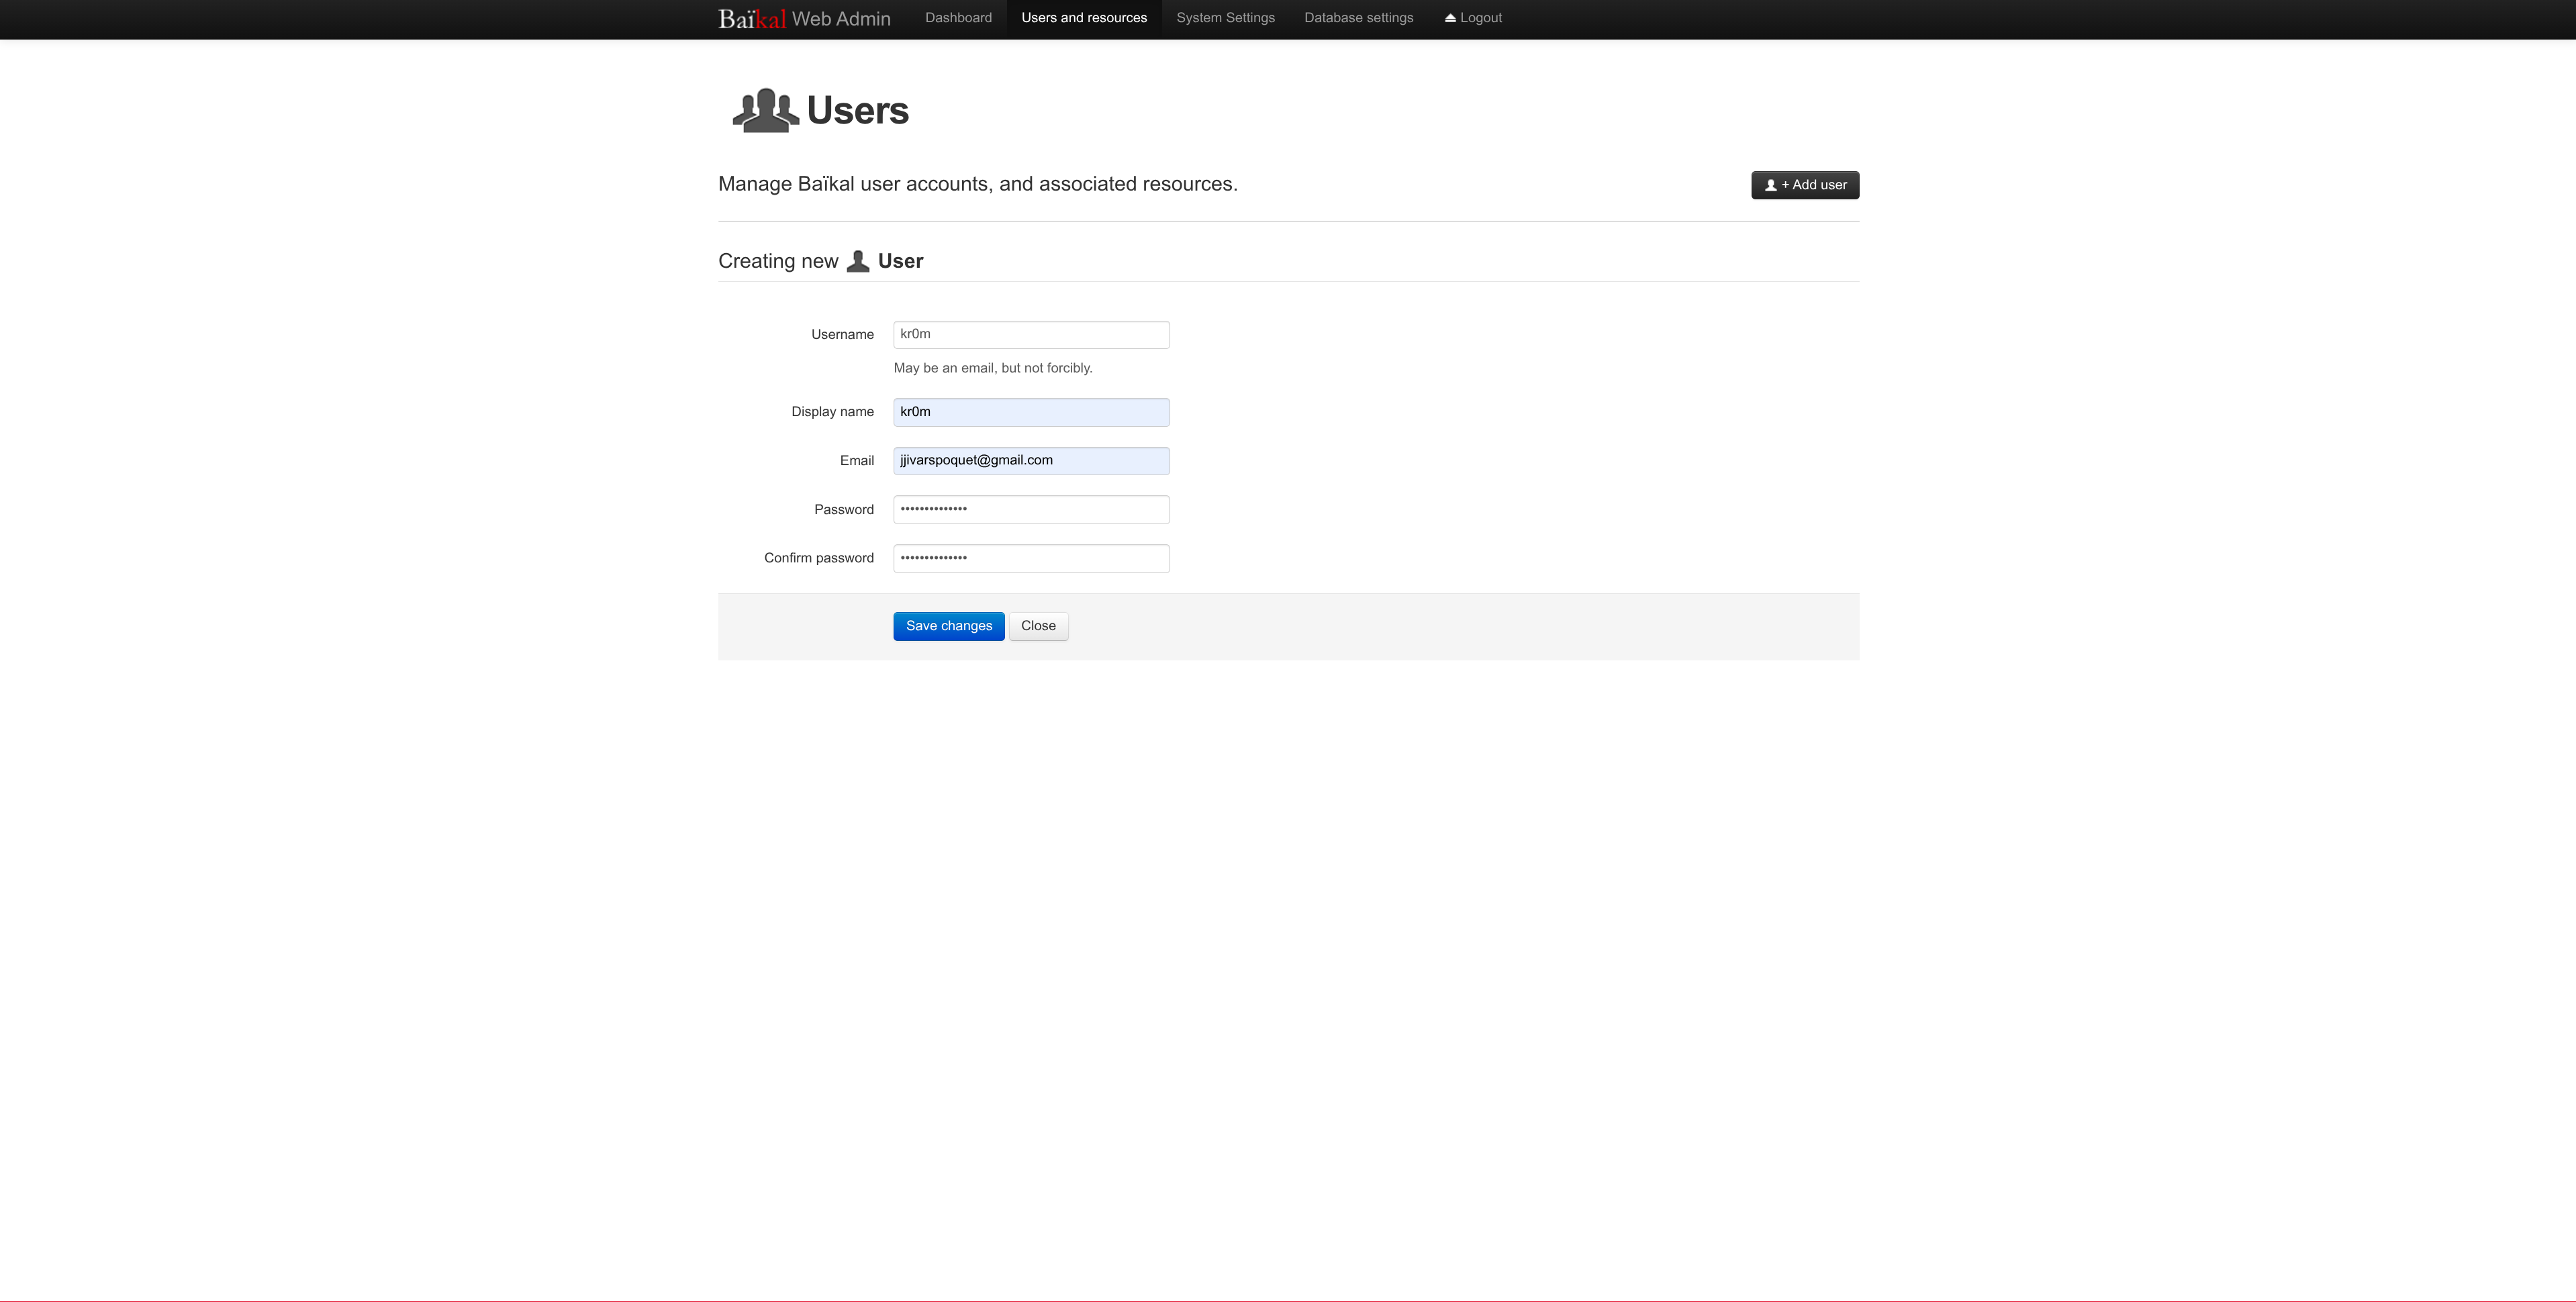Click the Baïkal Web Admin logo
Viewport: 2576px width, 1302px height.
pos(803,19)
